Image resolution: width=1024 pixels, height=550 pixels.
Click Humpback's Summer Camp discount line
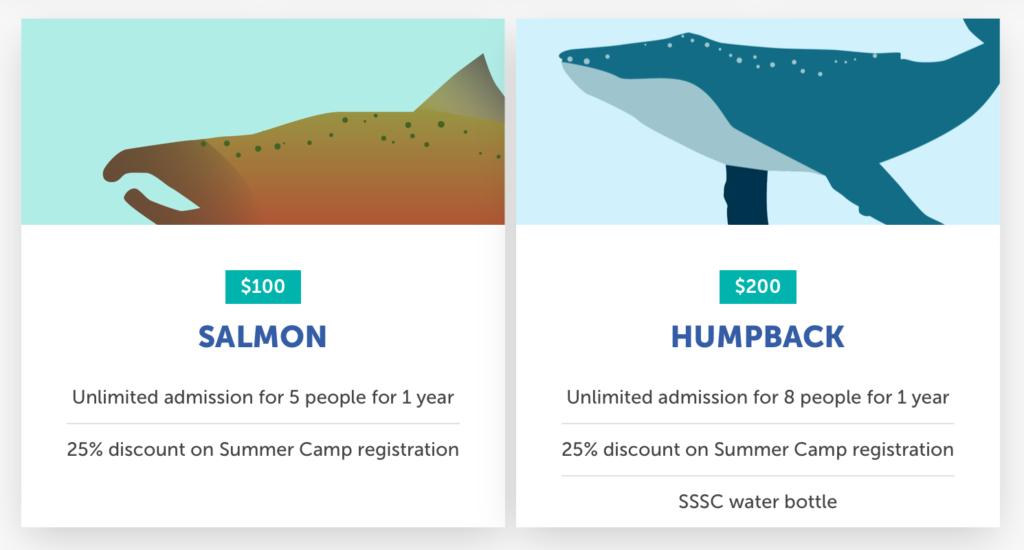758,449
